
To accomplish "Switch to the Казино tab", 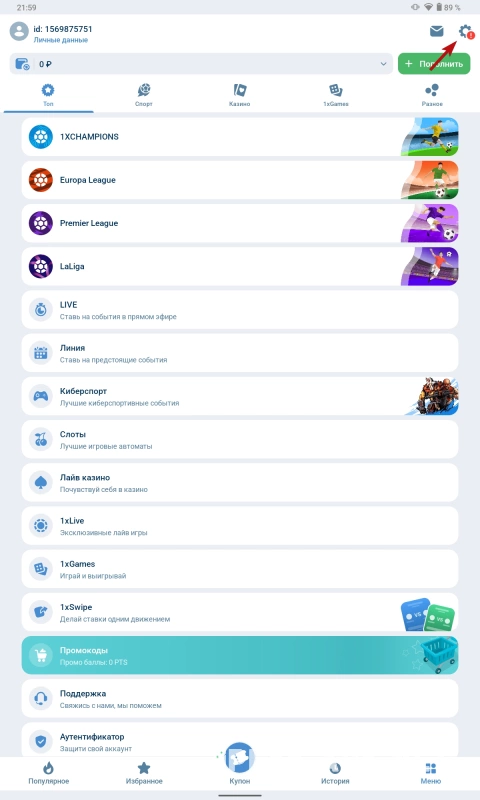I will [240, 95].
